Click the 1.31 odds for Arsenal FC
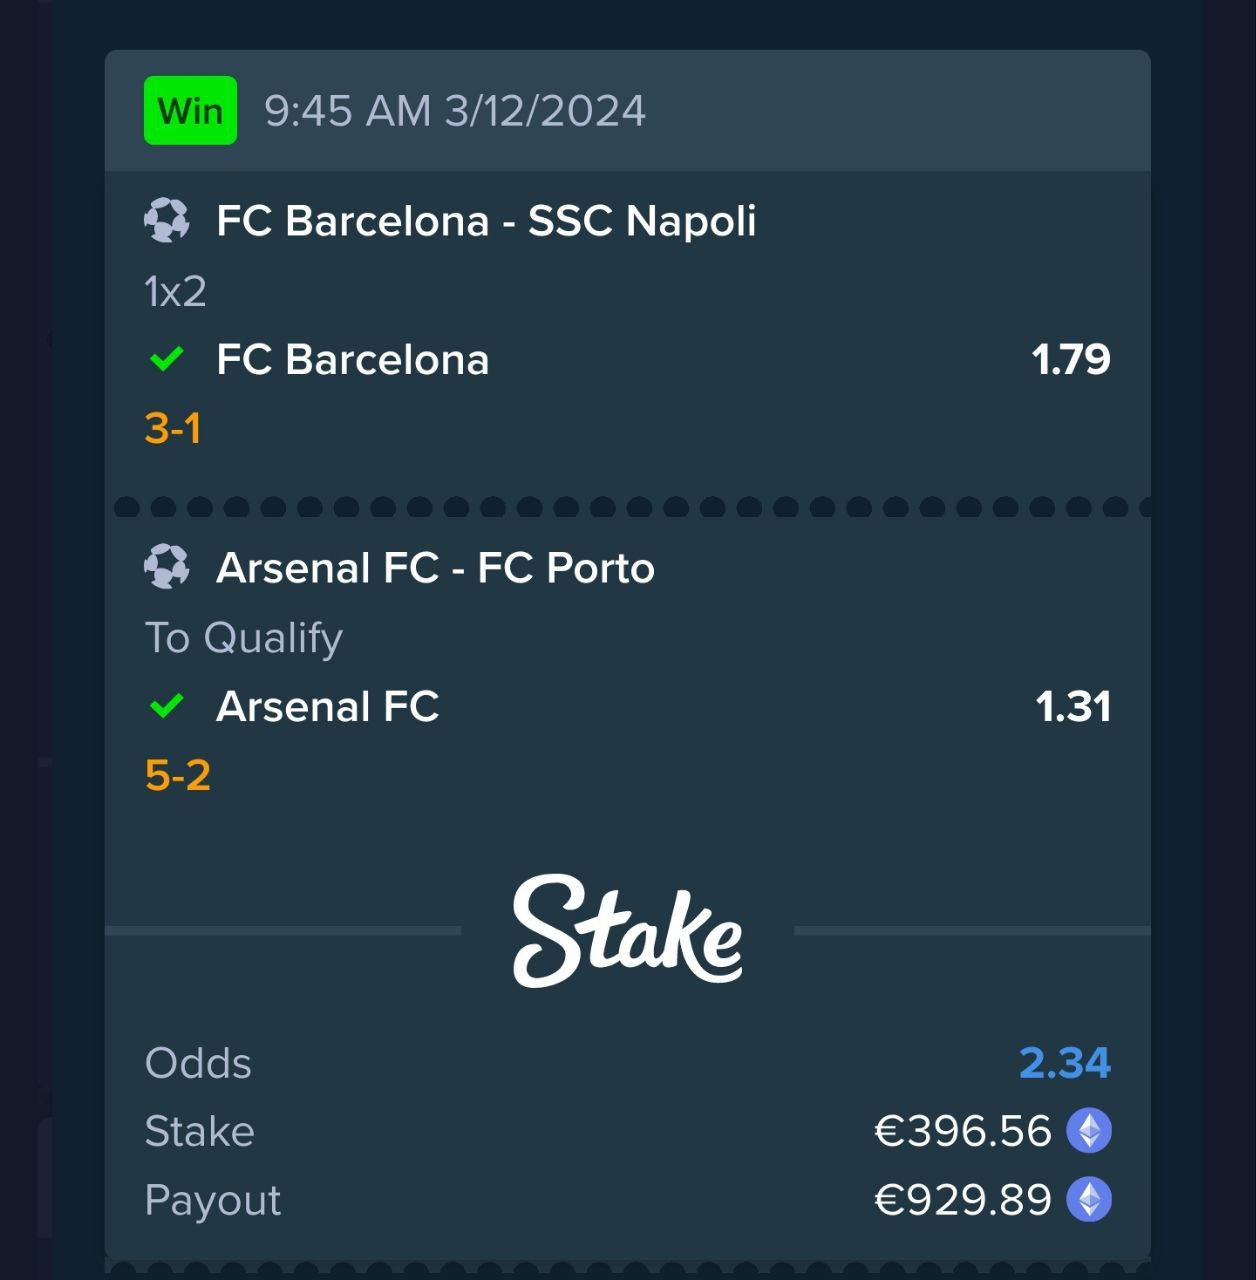This screenshot has height=1280, width=1256. (1072, 707)
